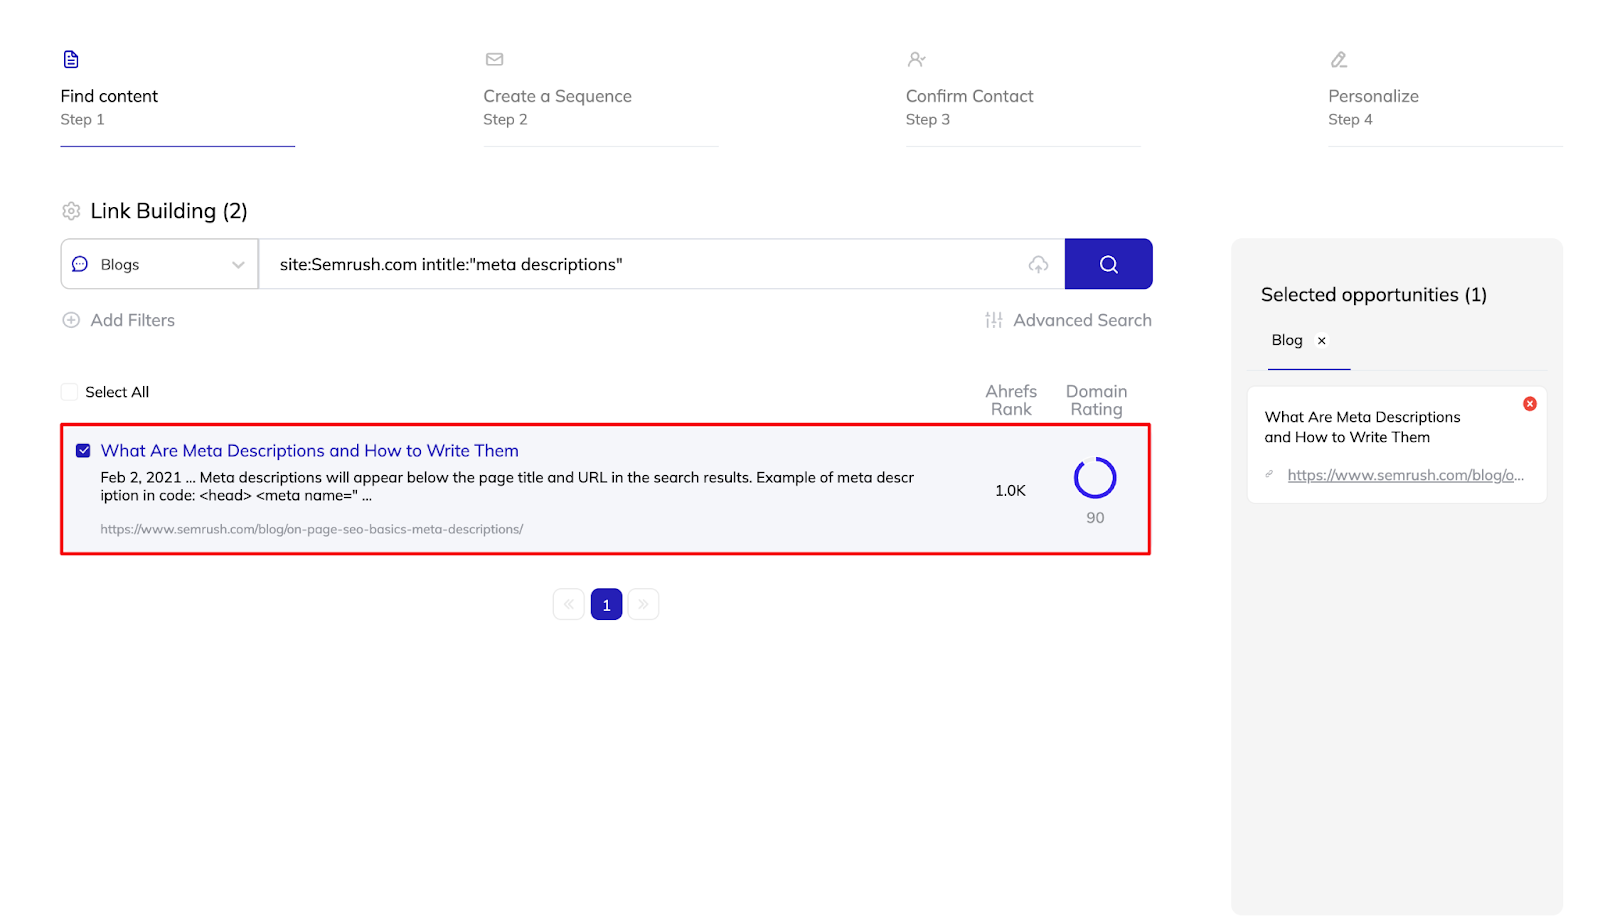This screenshot has width=1600, height=924.
Task: Click the Advanced Search sliders icon
Action: pyautogui.click(x=993, y=320)
